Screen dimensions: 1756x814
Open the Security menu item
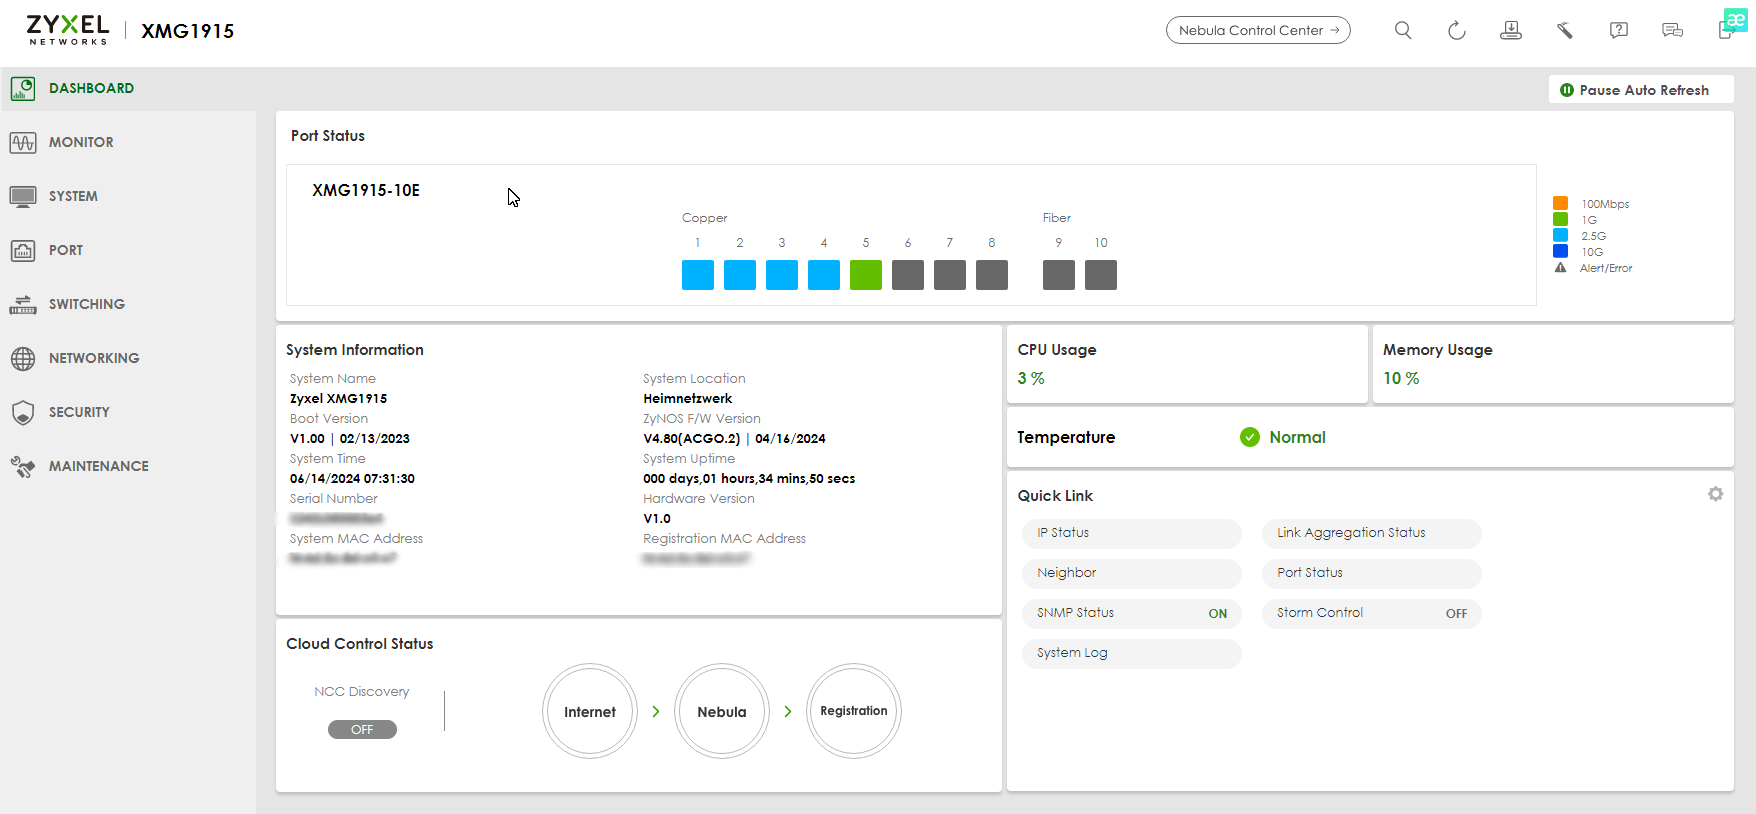[x=79, y=412]
